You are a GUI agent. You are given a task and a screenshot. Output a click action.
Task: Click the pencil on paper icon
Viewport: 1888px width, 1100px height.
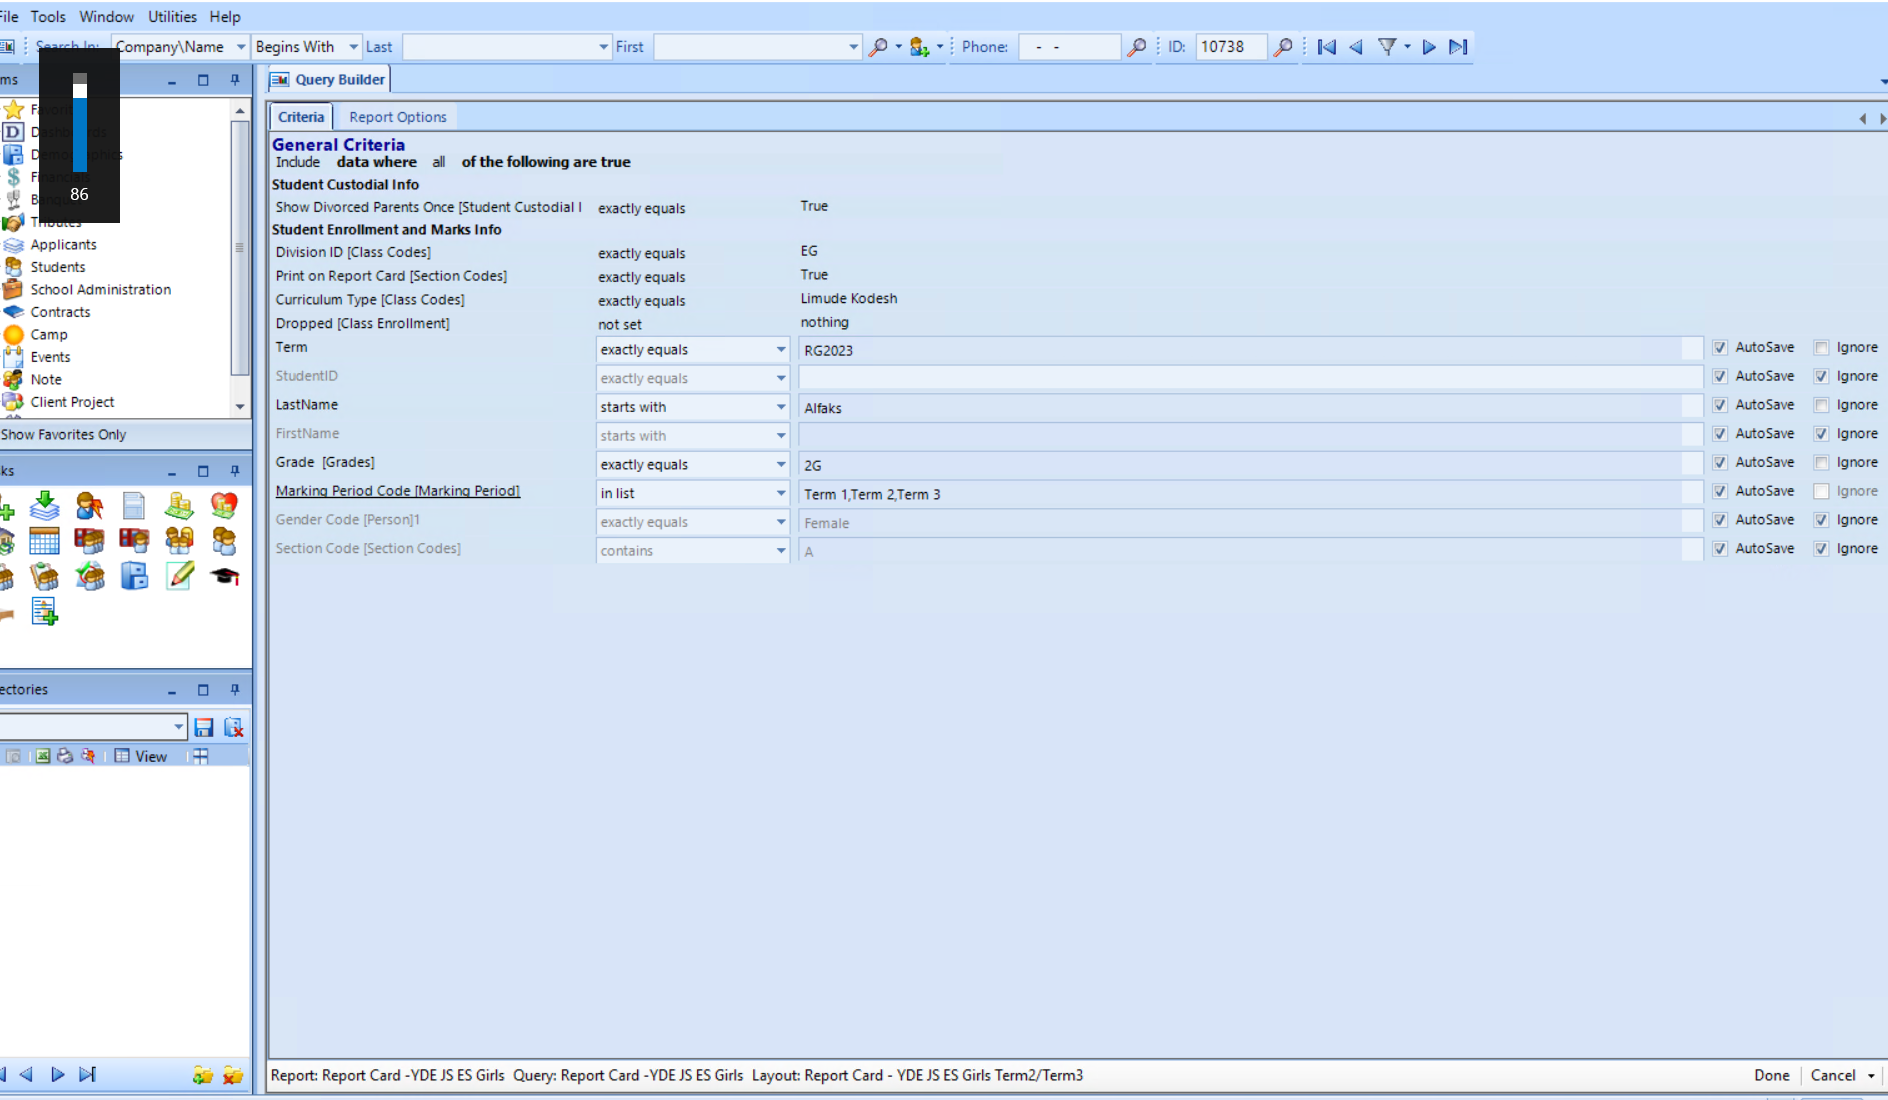click(179, 576)
